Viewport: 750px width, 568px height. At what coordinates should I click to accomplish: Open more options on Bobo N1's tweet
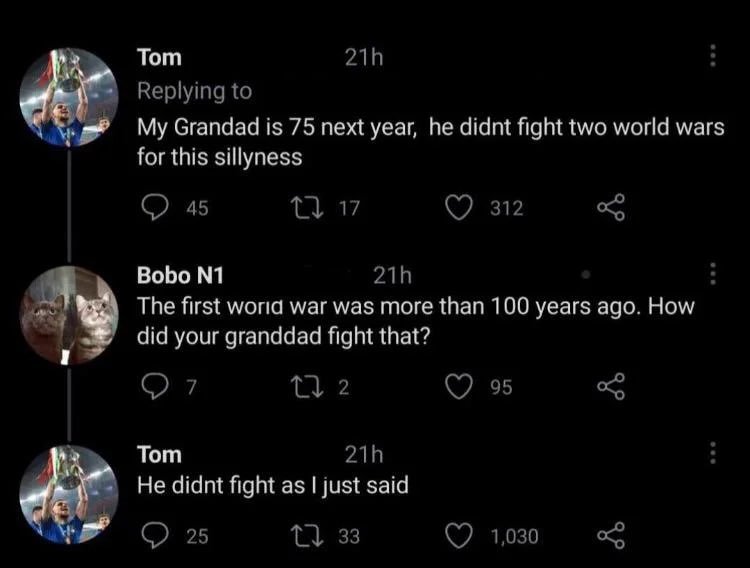[x=713, y=273]
